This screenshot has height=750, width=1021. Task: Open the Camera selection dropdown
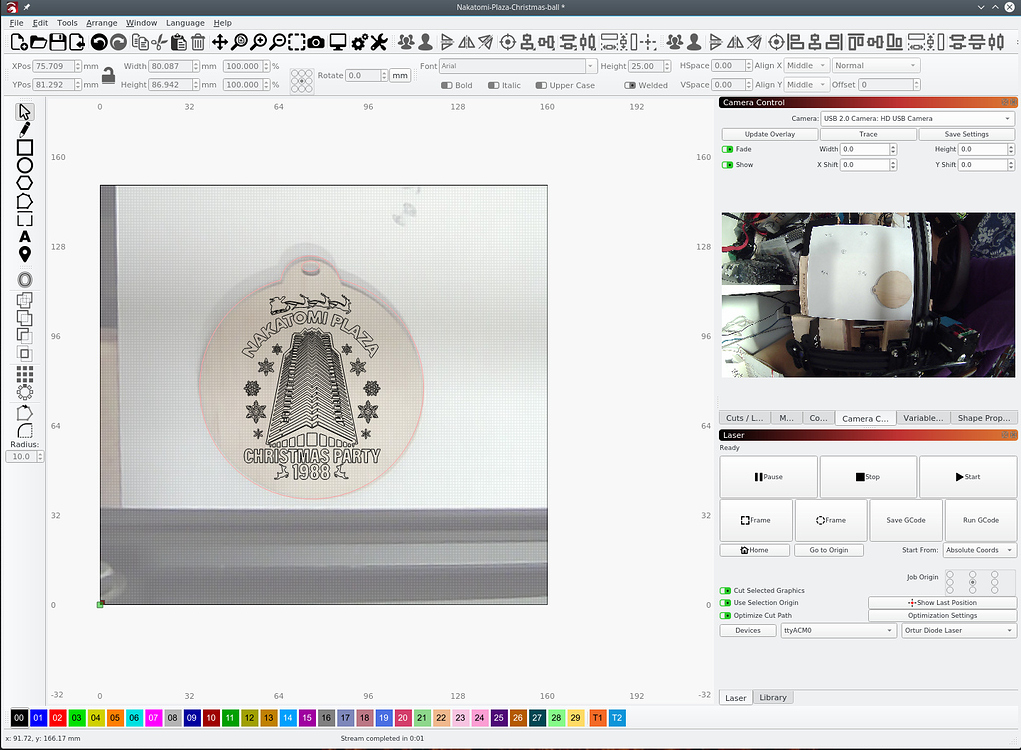pos(917,118)
